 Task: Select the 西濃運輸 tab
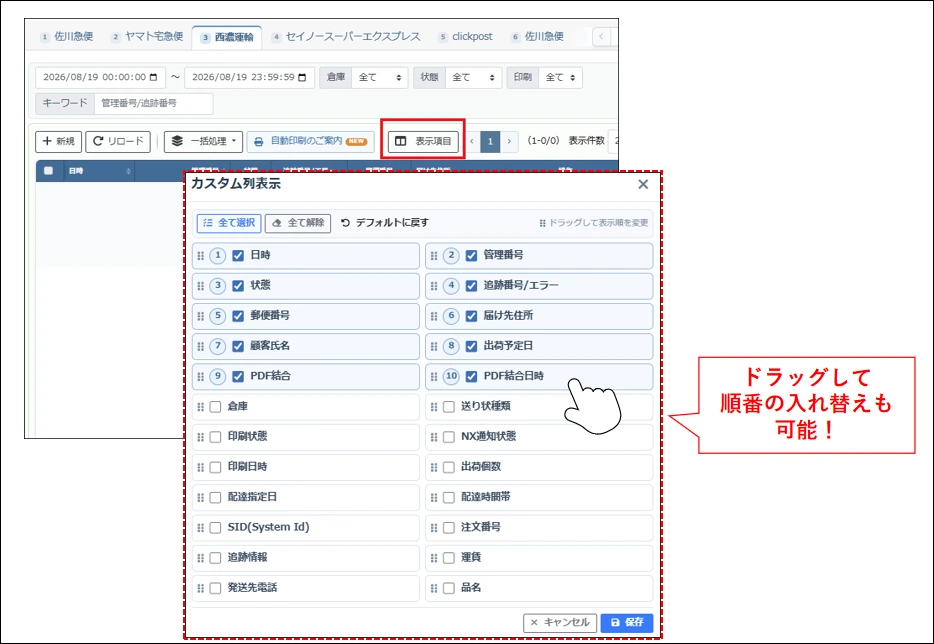point(227,37)
